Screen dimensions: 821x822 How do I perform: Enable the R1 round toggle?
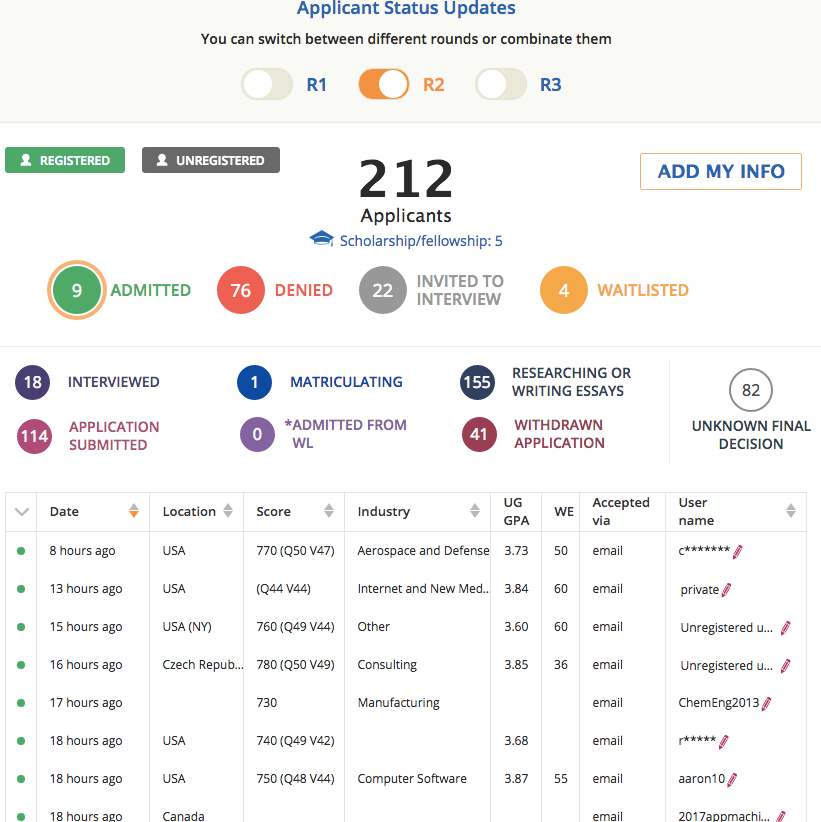268,85
